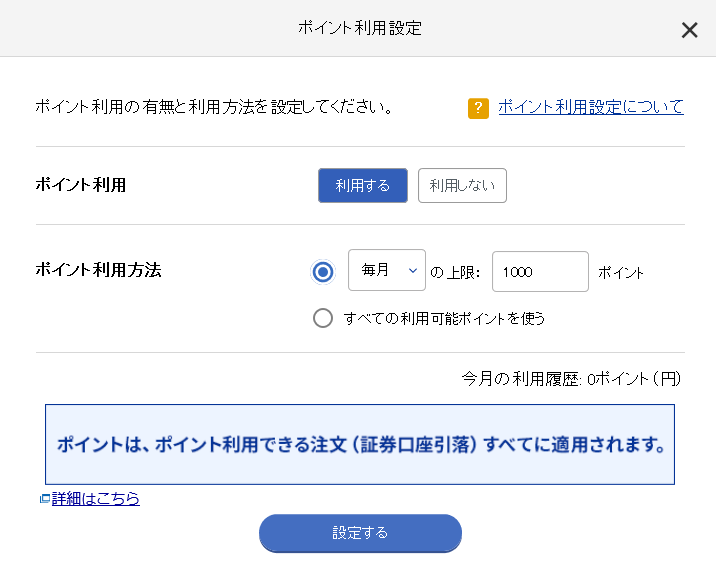
Task: Click the ポイント利用設定 dialog title
Action: tap(360, 28)
